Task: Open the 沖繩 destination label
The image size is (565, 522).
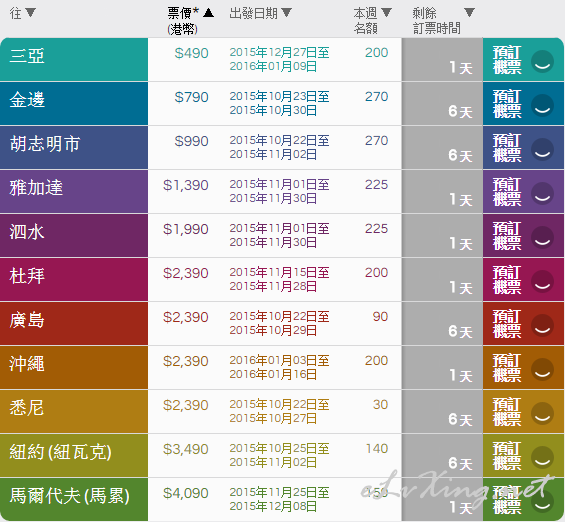Action: coord(27,363)
